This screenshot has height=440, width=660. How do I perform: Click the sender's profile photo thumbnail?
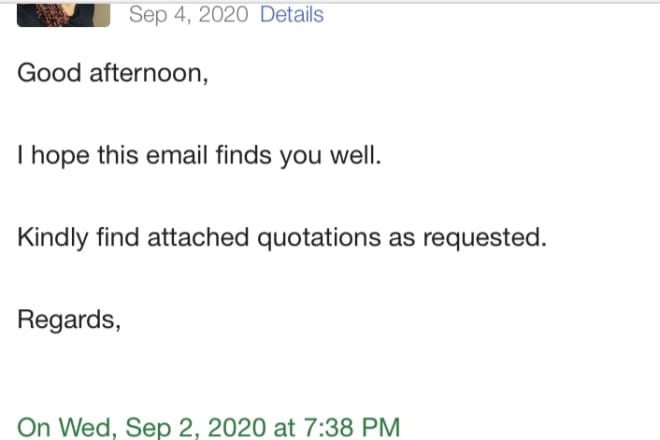[x=64, y=15]
